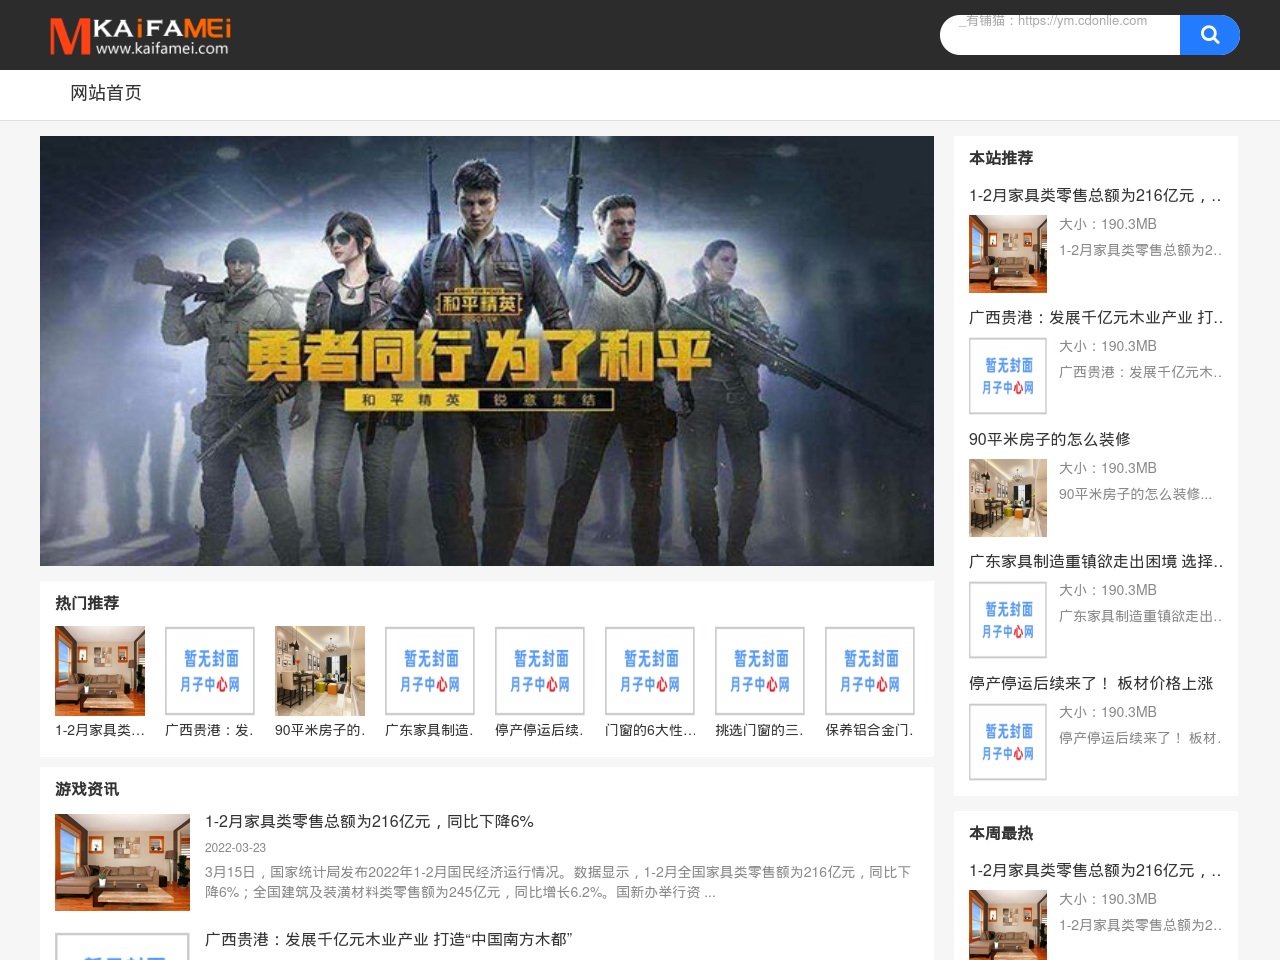The width and height of the screenshot is (1280, 960).
Task: Click 热门推荐 caption 广东家具制造.
Action: point(430,730)
